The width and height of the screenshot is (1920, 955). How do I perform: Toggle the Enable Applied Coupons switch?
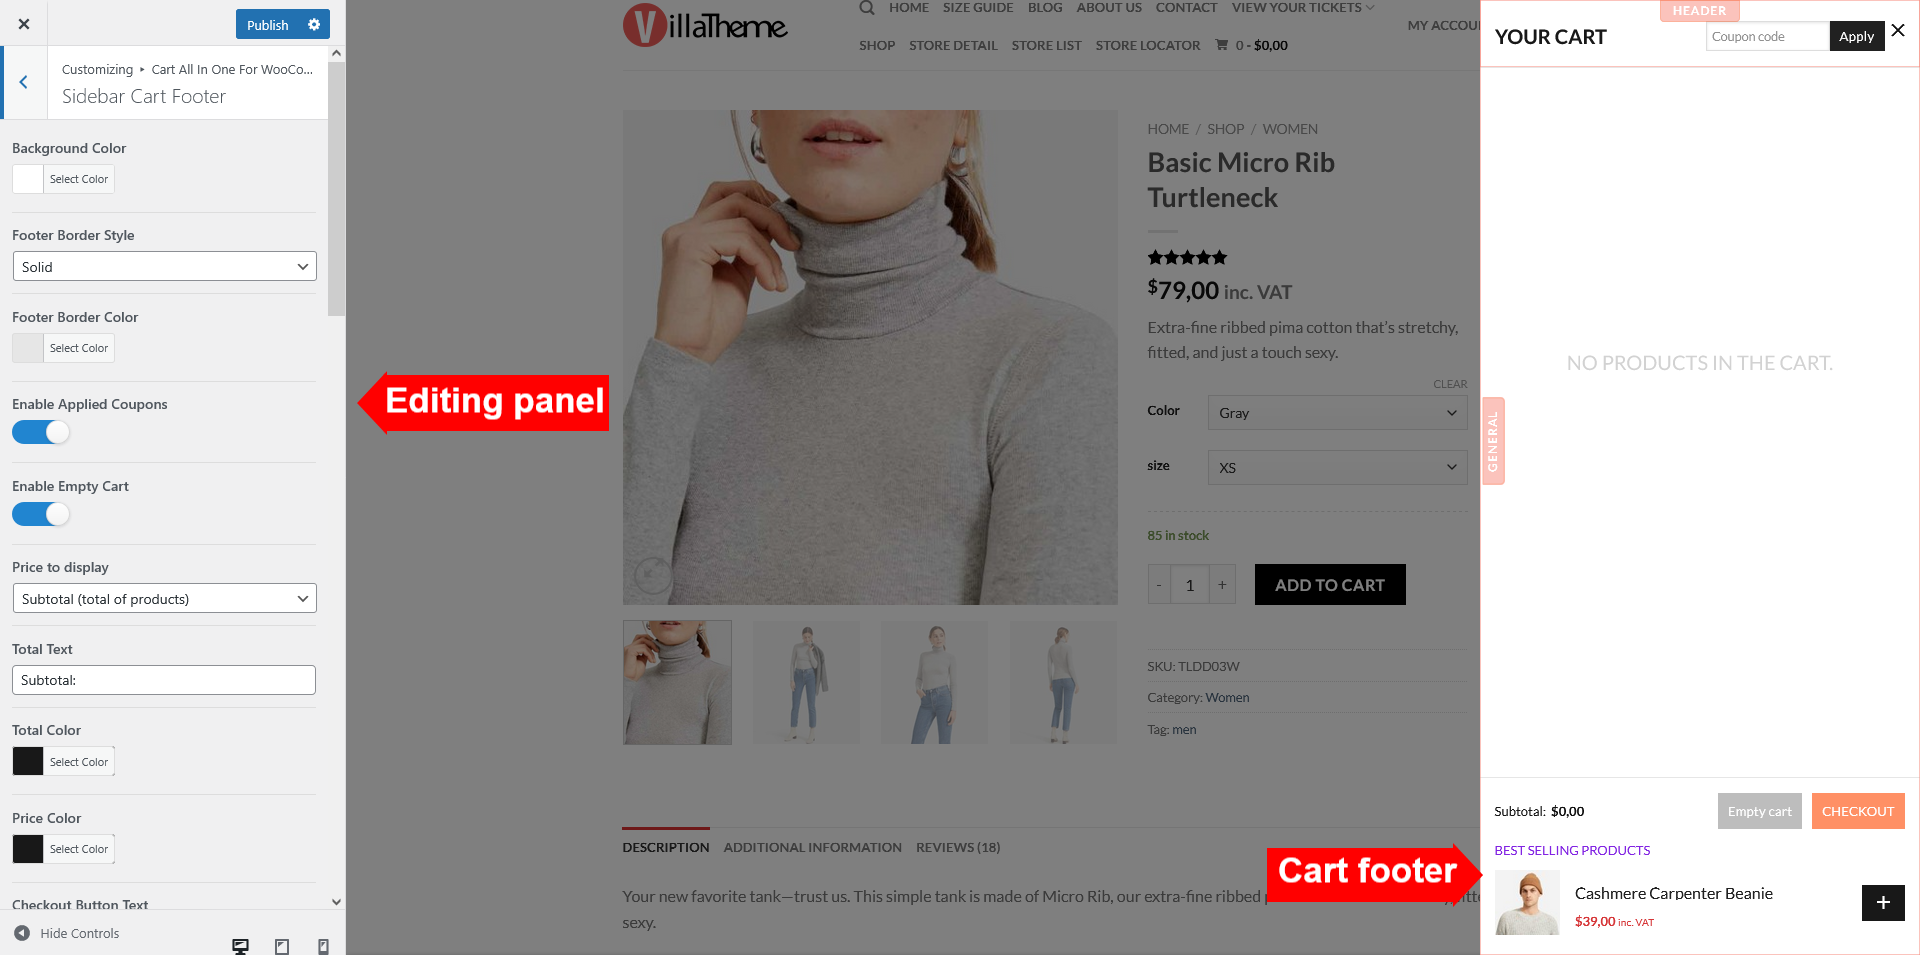pos(41,432)
